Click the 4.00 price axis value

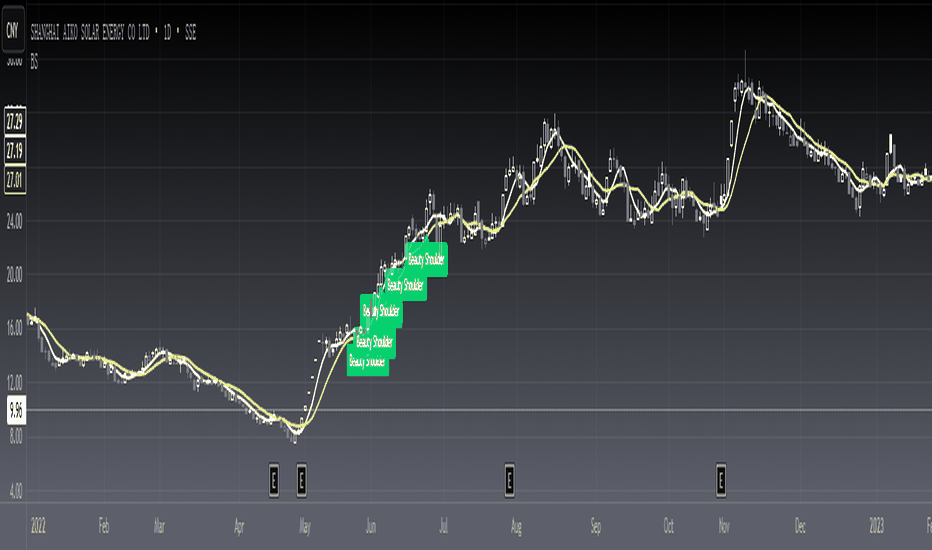click(16, 491)
